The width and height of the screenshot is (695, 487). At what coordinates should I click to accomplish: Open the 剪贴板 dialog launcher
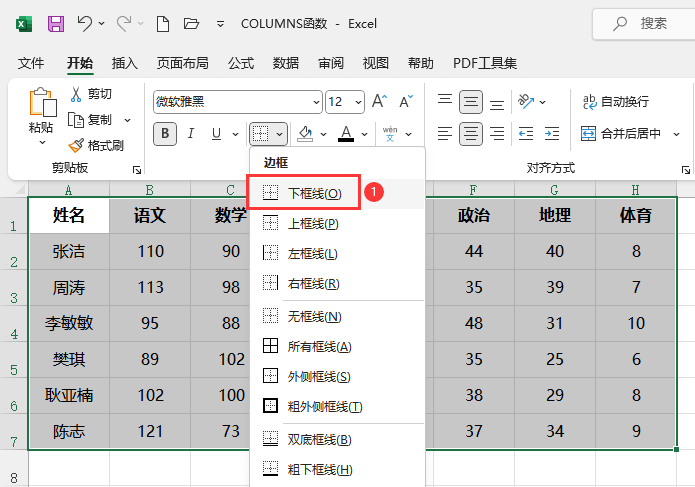click(137, 170)
